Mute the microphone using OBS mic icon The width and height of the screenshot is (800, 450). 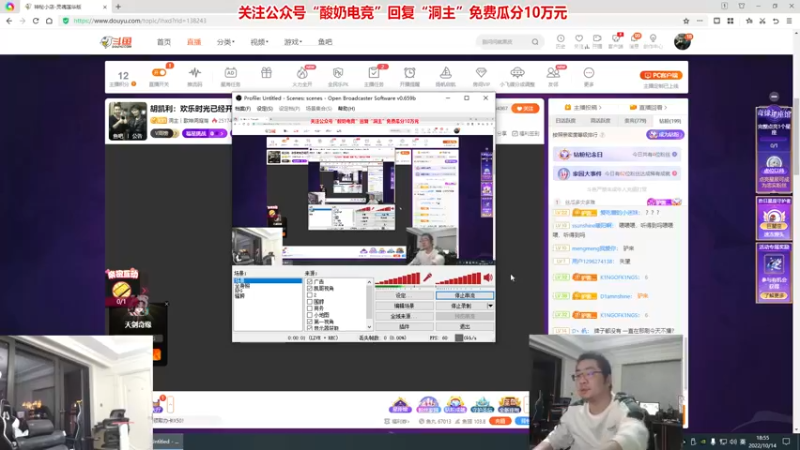[428, 278]
